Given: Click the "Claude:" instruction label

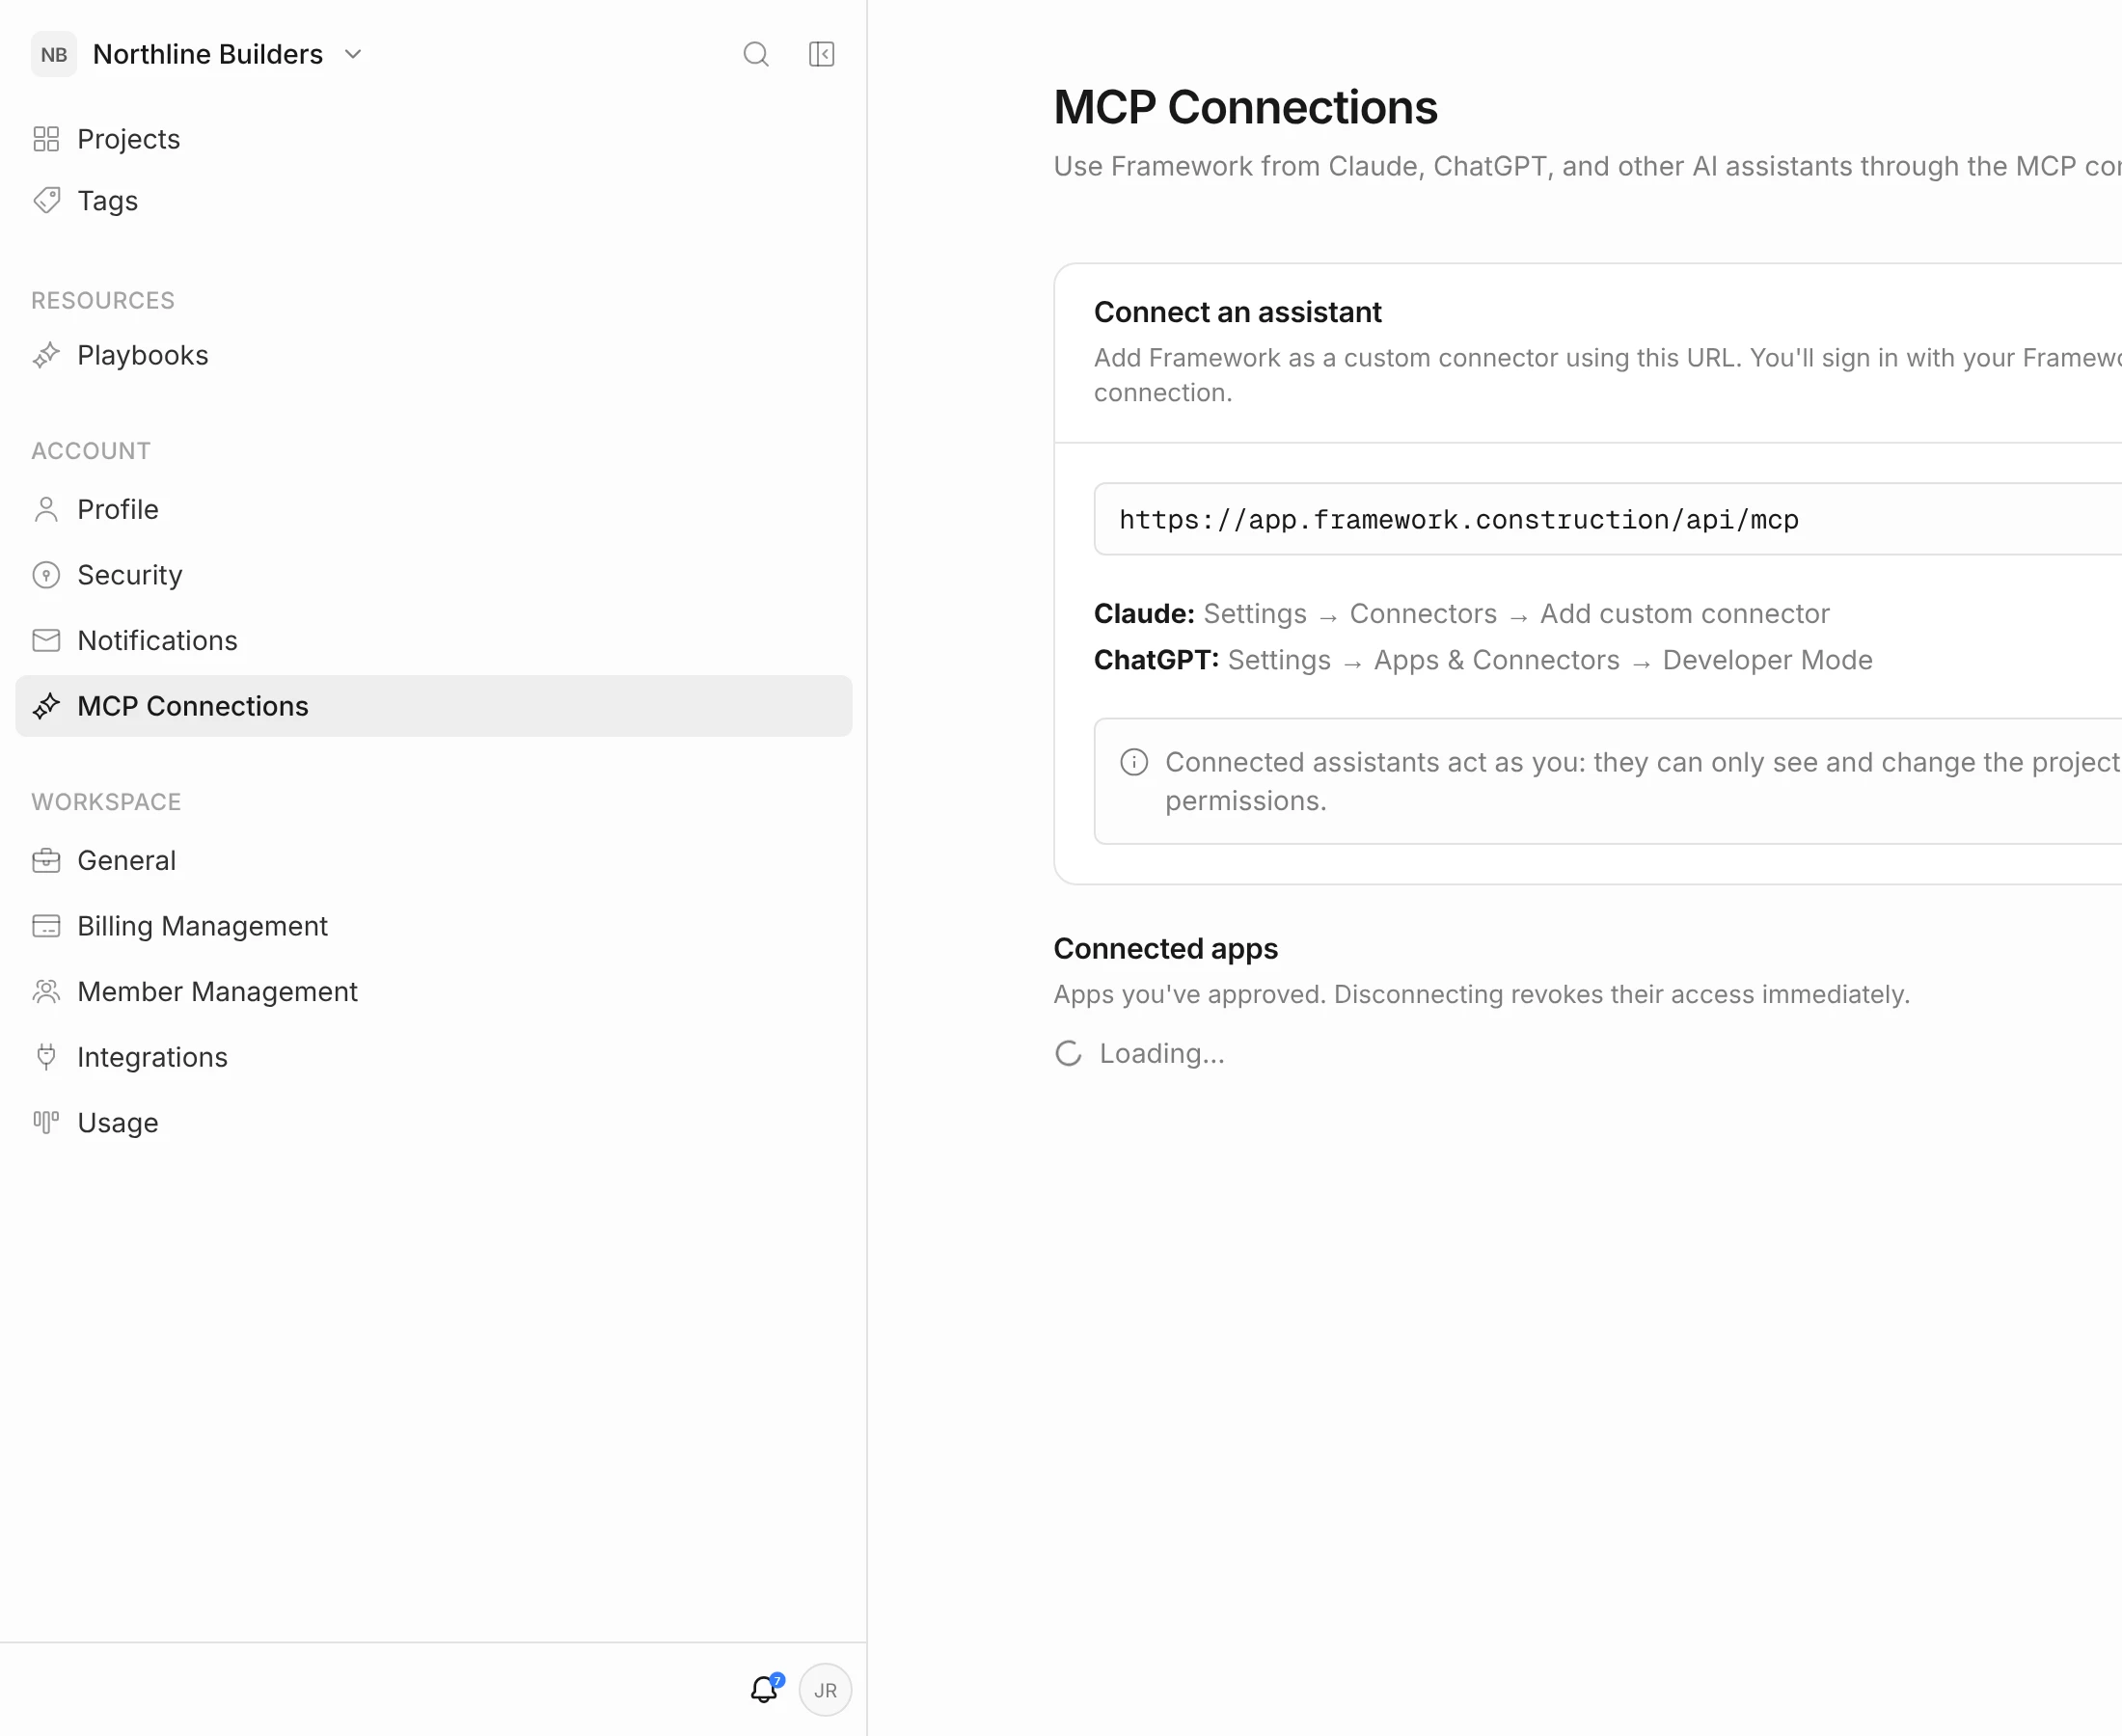Looking at the screenshot, I should [x=1144, y=613].
